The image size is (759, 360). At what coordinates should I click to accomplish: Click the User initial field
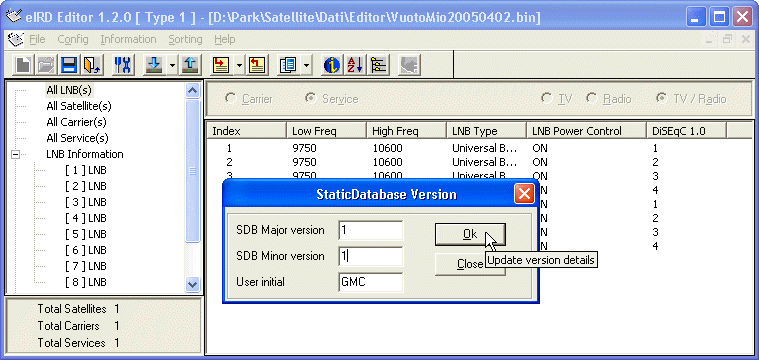click(x=371, y=282)
